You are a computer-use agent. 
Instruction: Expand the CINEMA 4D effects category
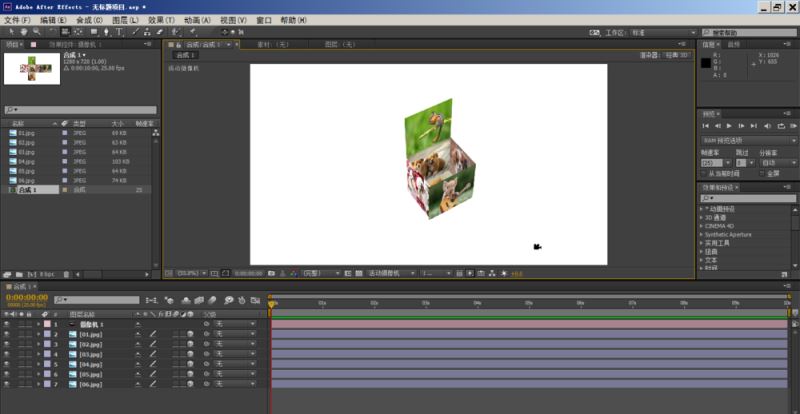click(701, 226)
